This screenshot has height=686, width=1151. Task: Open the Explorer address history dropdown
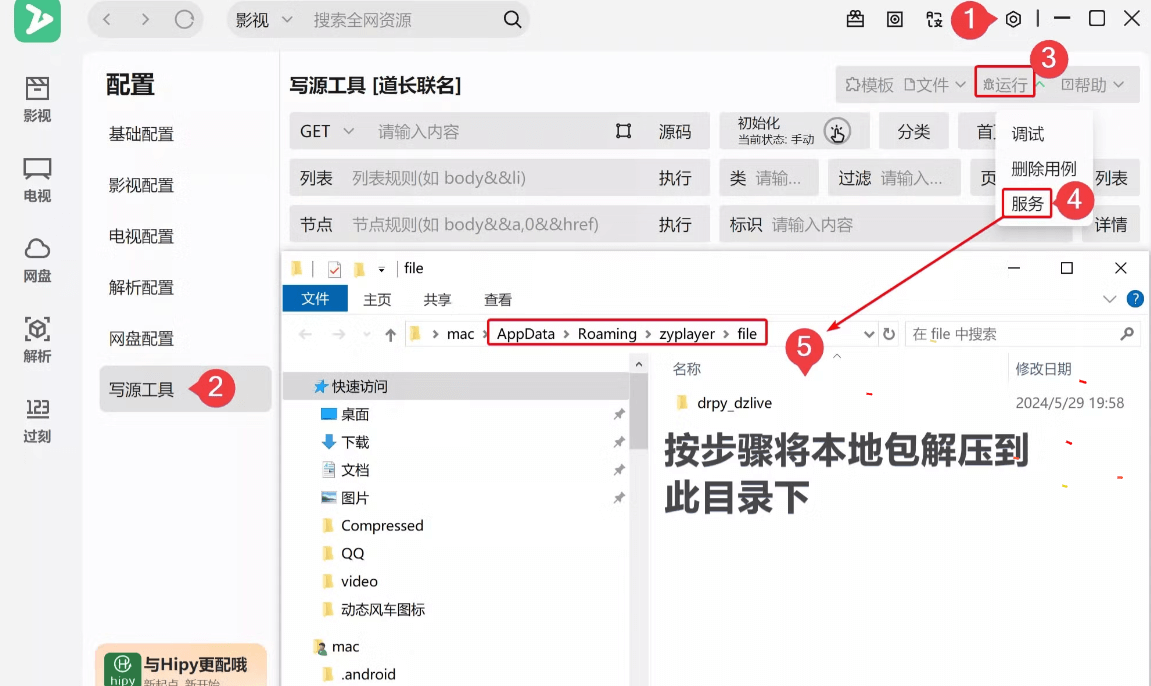click(869, 335)
